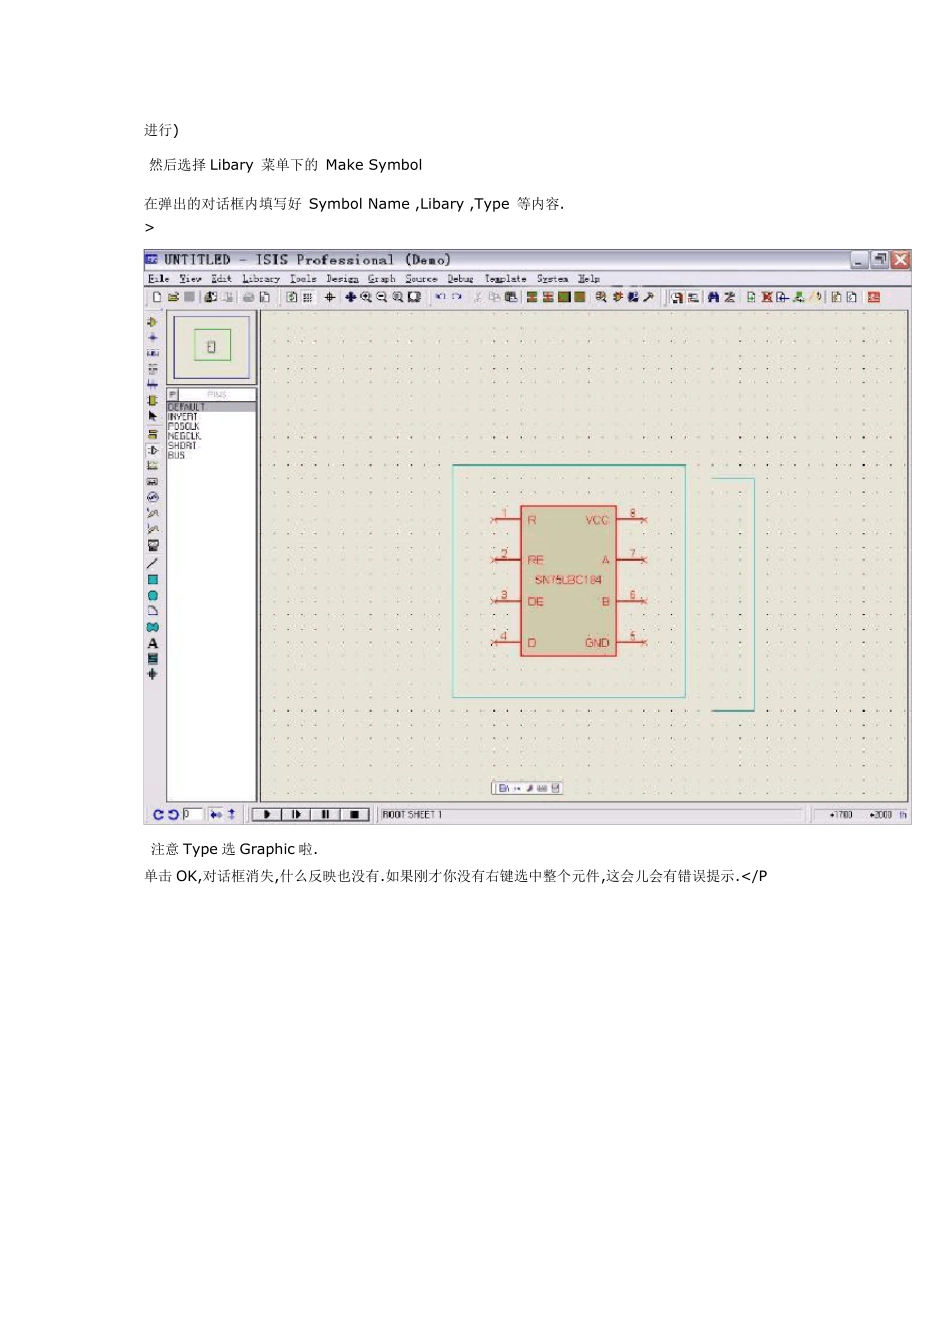Open the View menu
The image size is (950, 1344).
[190, 279]
